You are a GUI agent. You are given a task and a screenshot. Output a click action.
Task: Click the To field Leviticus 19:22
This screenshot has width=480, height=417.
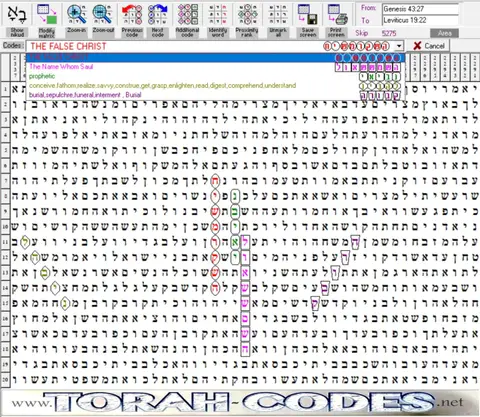point(420,20)
